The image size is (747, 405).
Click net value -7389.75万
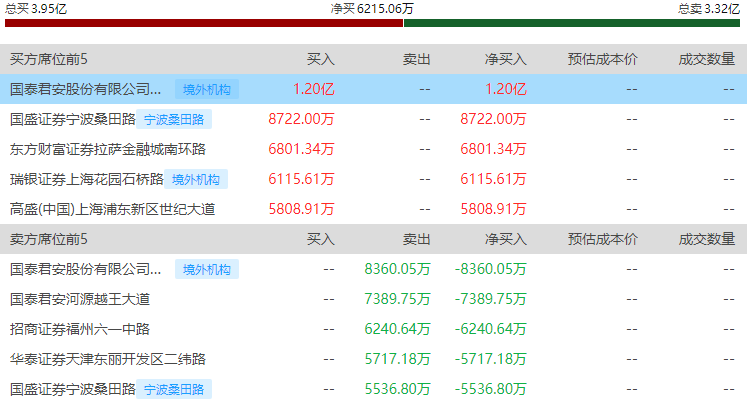click(491, 299)
